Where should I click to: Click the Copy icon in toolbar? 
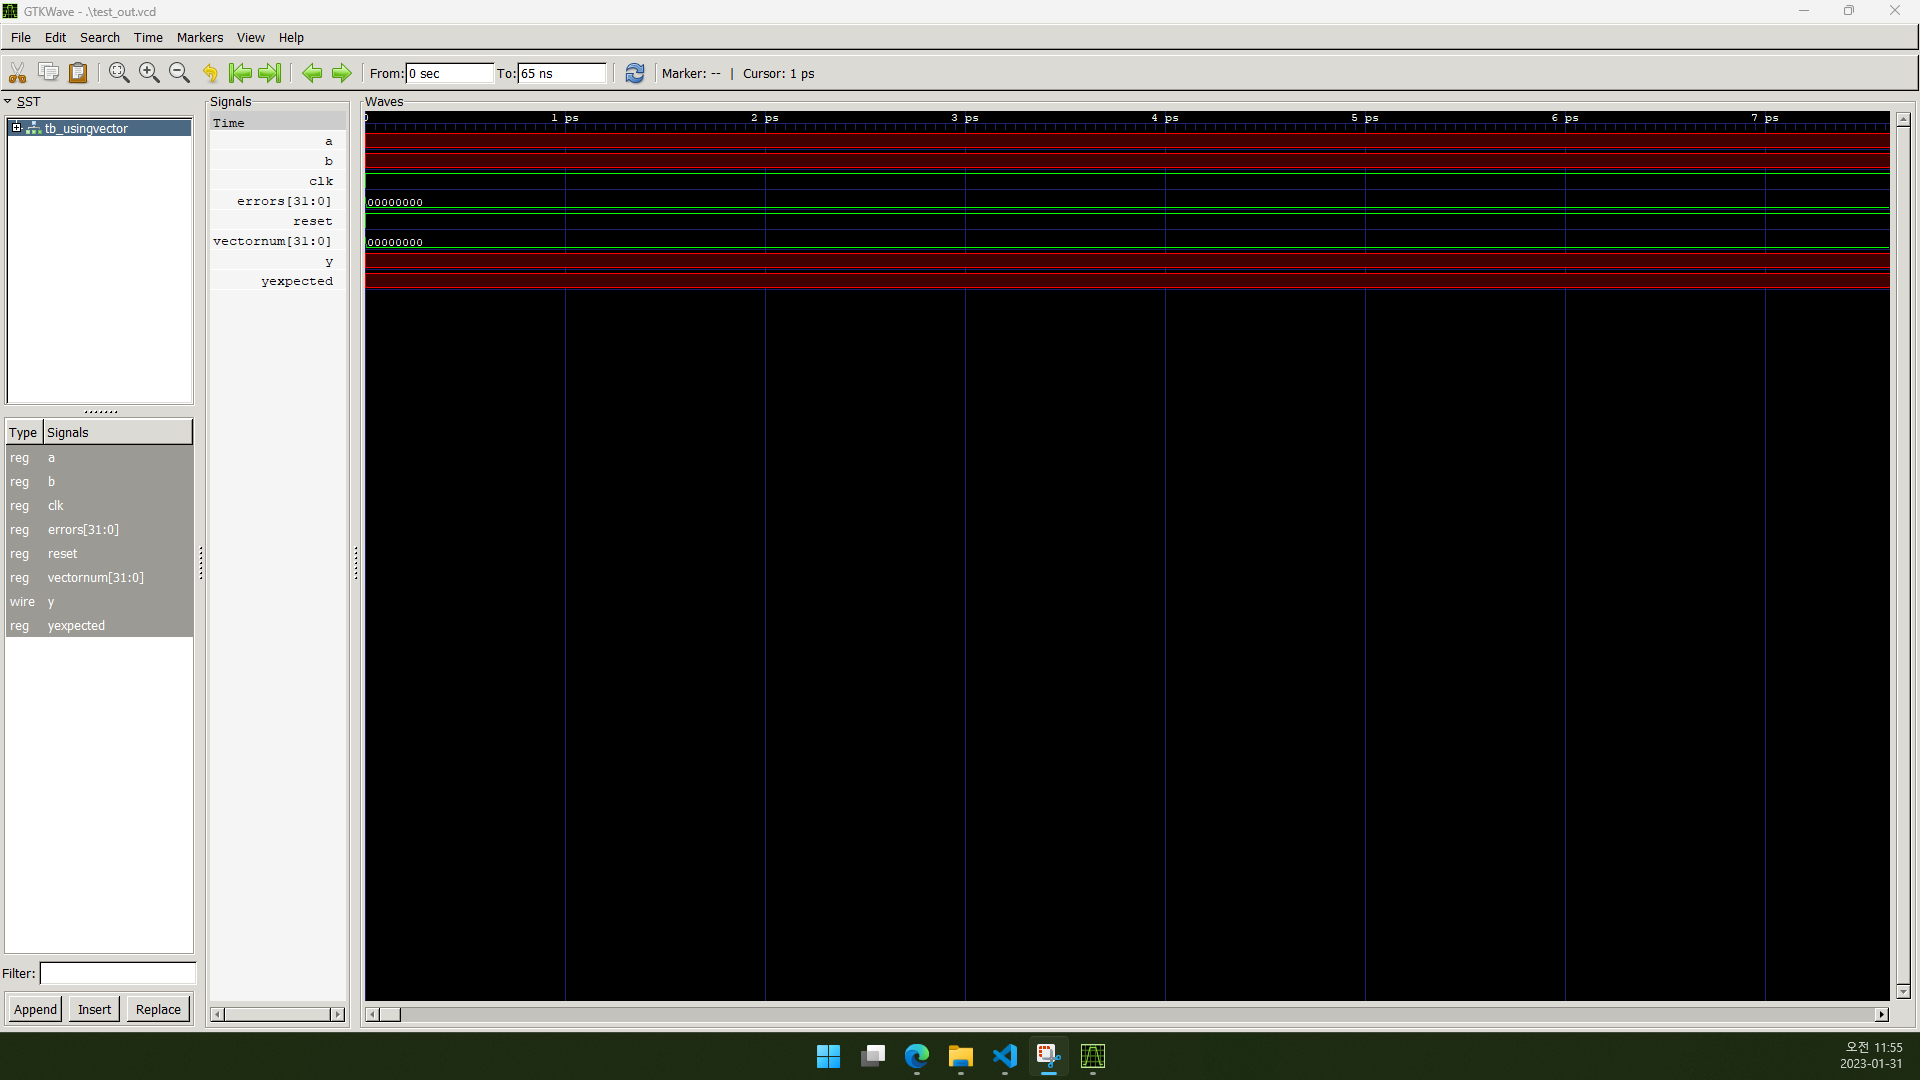[48, 72]
